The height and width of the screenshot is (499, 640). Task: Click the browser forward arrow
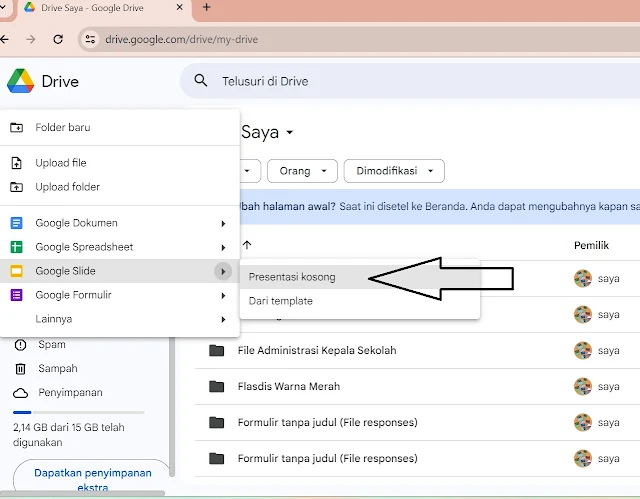point(31,39)
